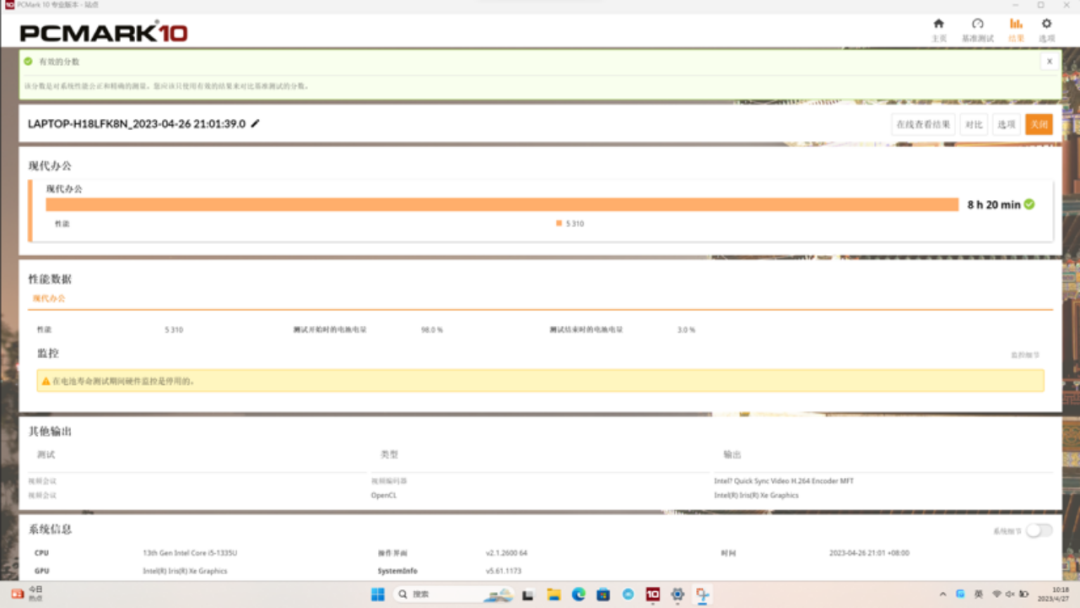Image resolution: width=1080 pixels, height=608 pixels.
Task: Open the 基准测试 benchmark gauge icon
Action: 977,29
